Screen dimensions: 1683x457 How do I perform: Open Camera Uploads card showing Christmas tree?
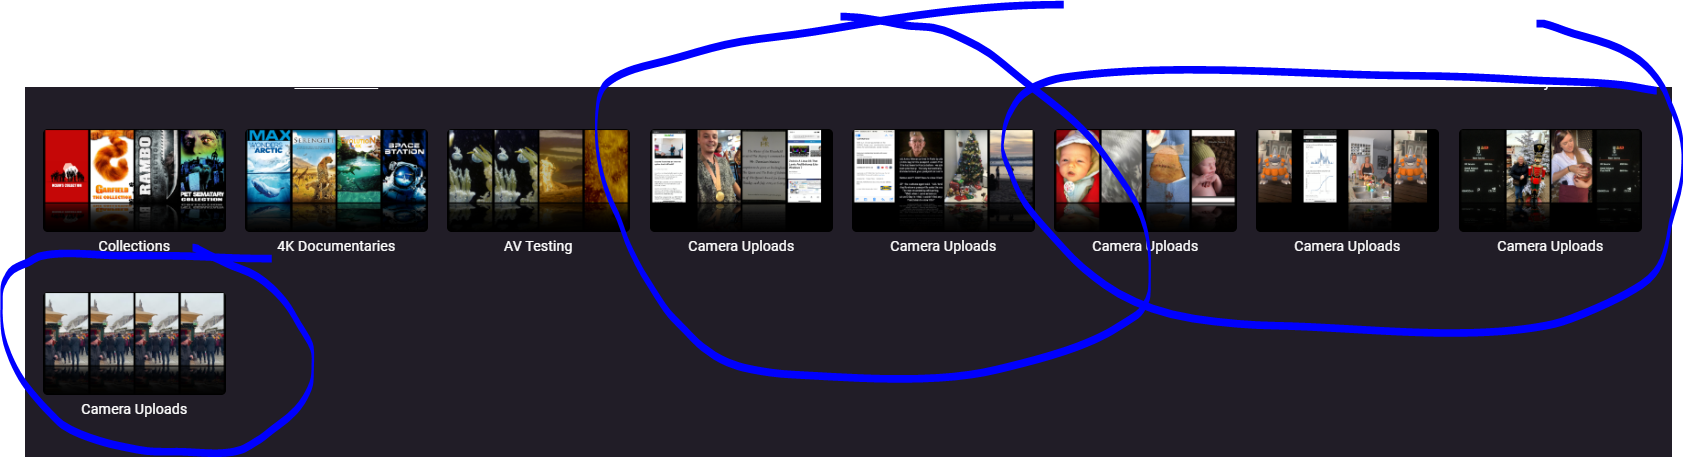943,180
